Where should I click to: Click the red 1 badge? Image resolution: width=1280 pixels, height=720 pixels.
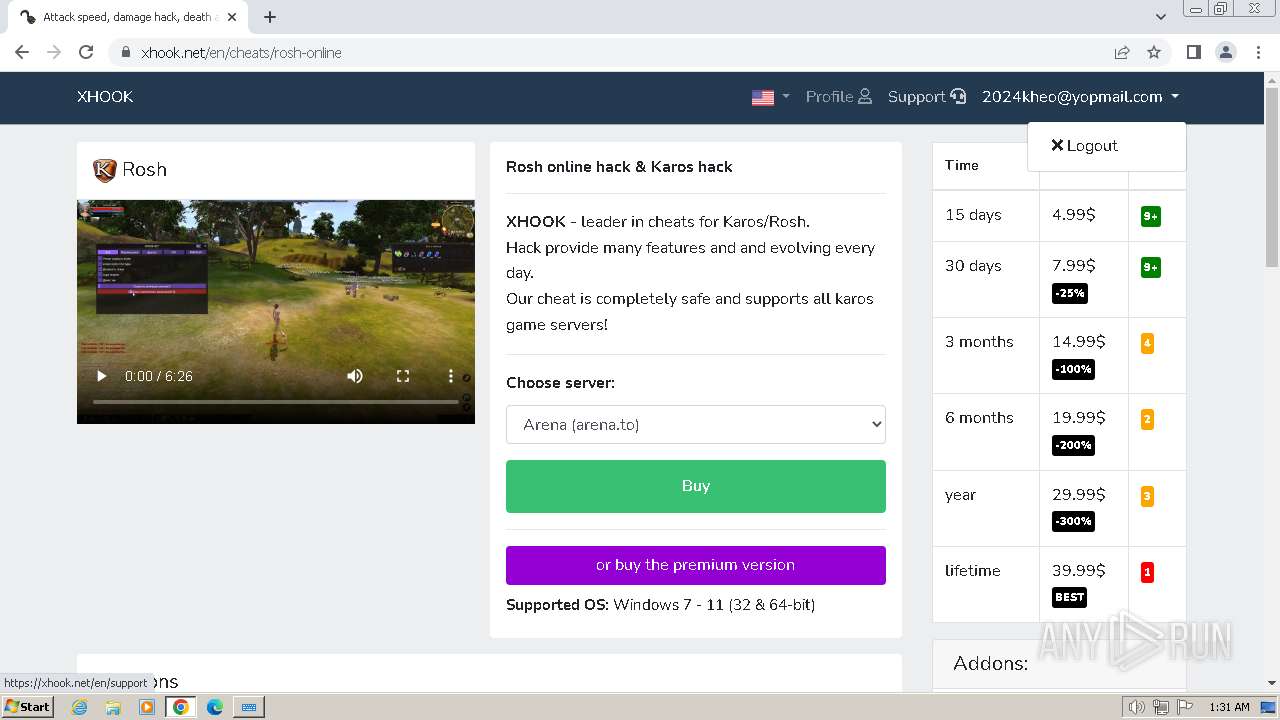click(1147, 572)
